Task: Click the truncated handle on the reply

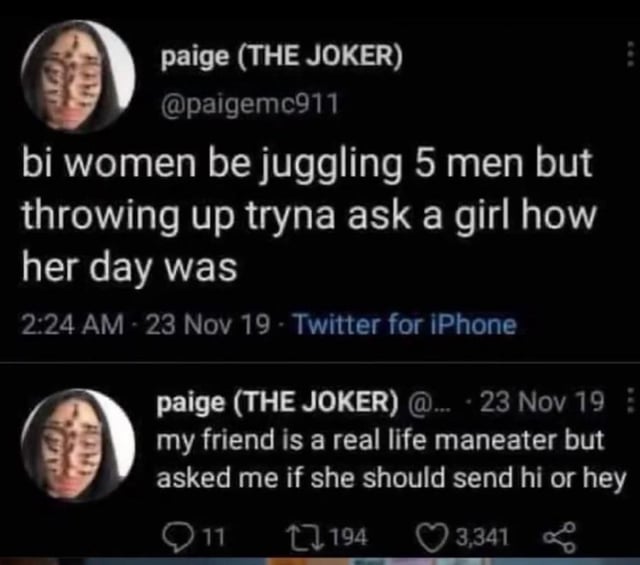Action: coord(427,404)
